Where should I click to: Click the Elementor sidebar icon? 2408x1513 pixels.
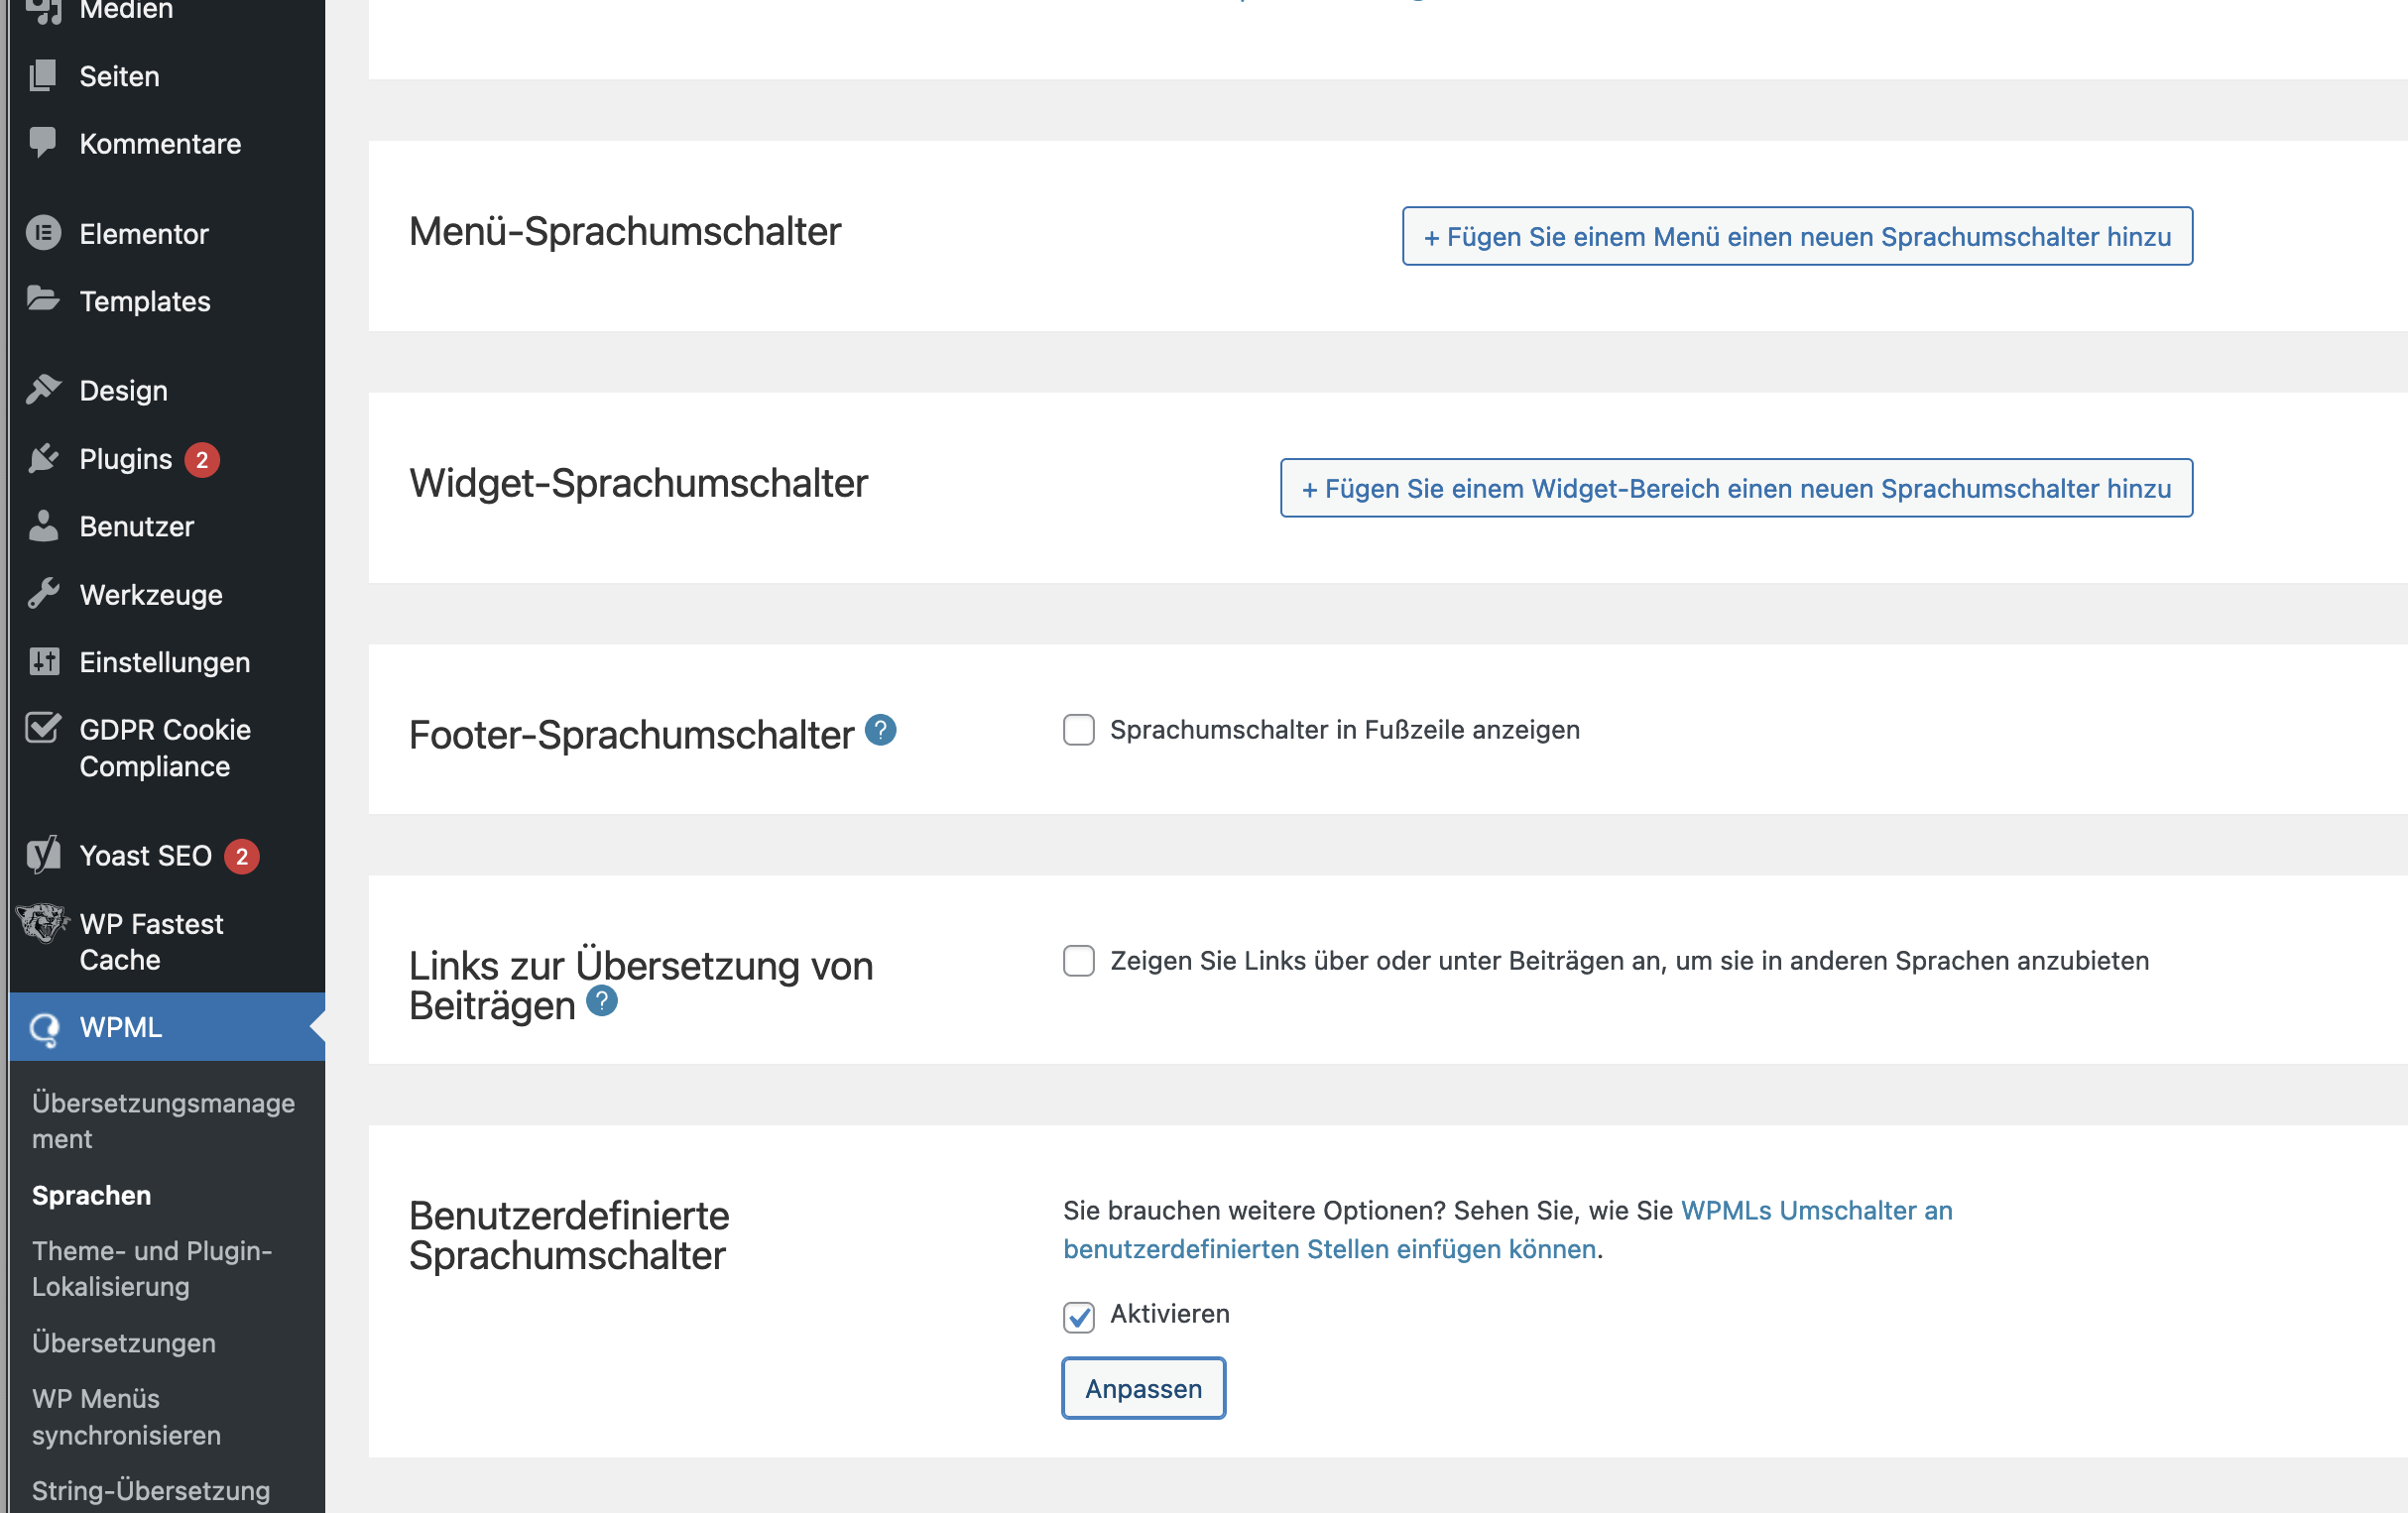pyautogui.click(x=43, y=234)
